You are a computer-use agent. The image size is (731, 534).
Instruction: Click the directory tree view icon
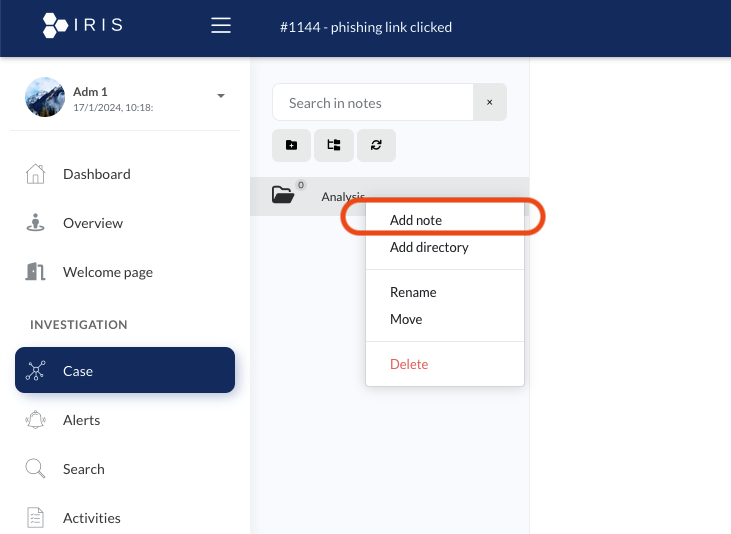click(334, 145)
